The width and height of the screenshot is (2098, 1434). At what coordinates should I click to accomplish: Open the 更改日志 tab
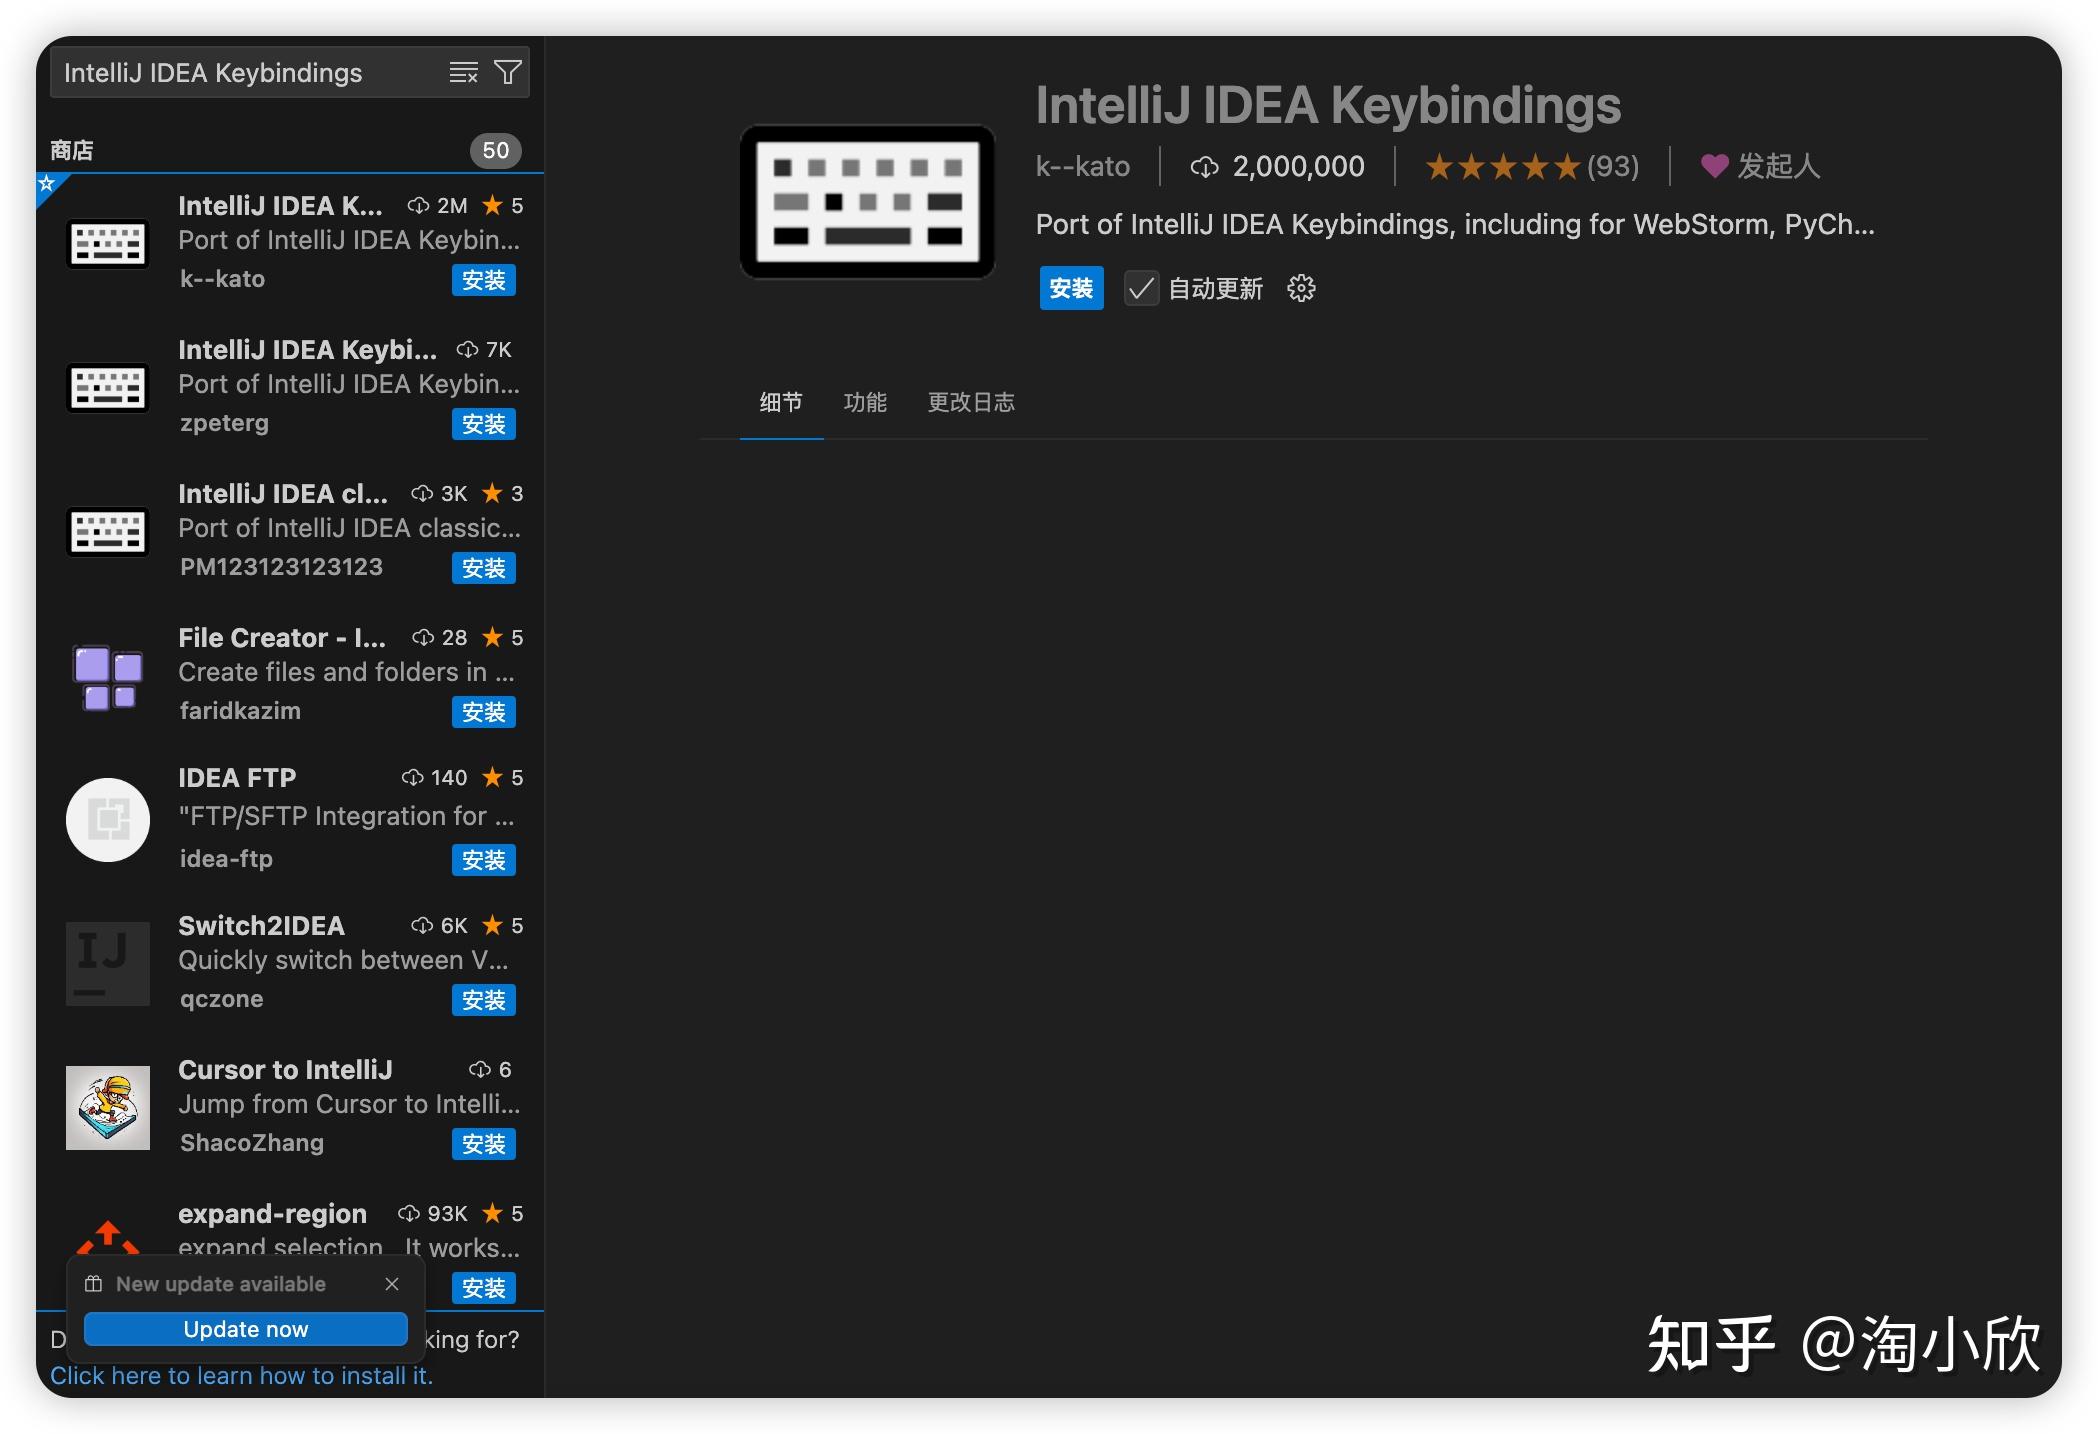pos(971,403)
